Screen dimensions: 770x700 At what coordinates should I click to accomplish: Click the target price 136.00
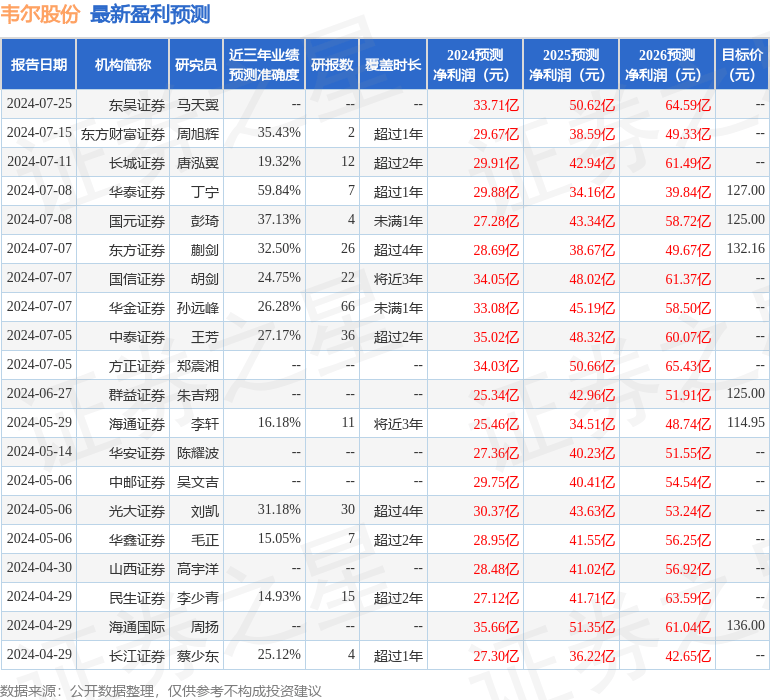click(745, 625)
